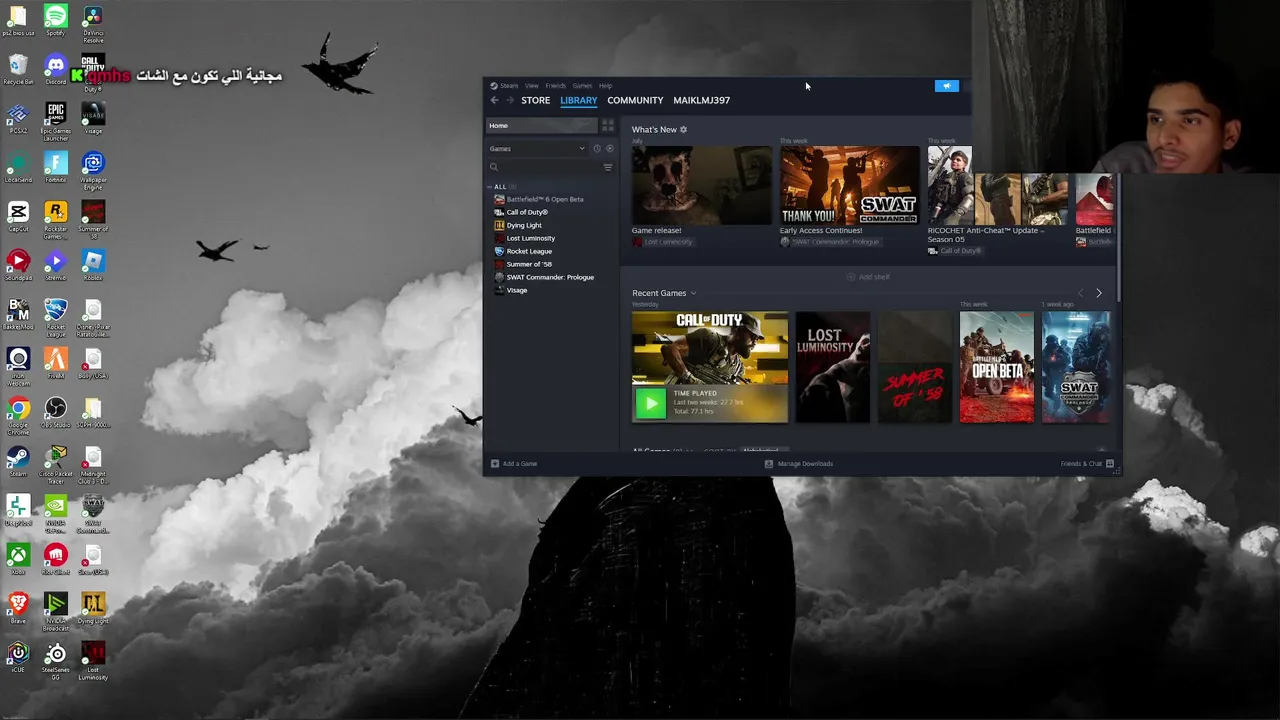The width and height of the screenshot is (1280, 720).
Task: Play Call of Duty with green play button
Action: (650, 403)
